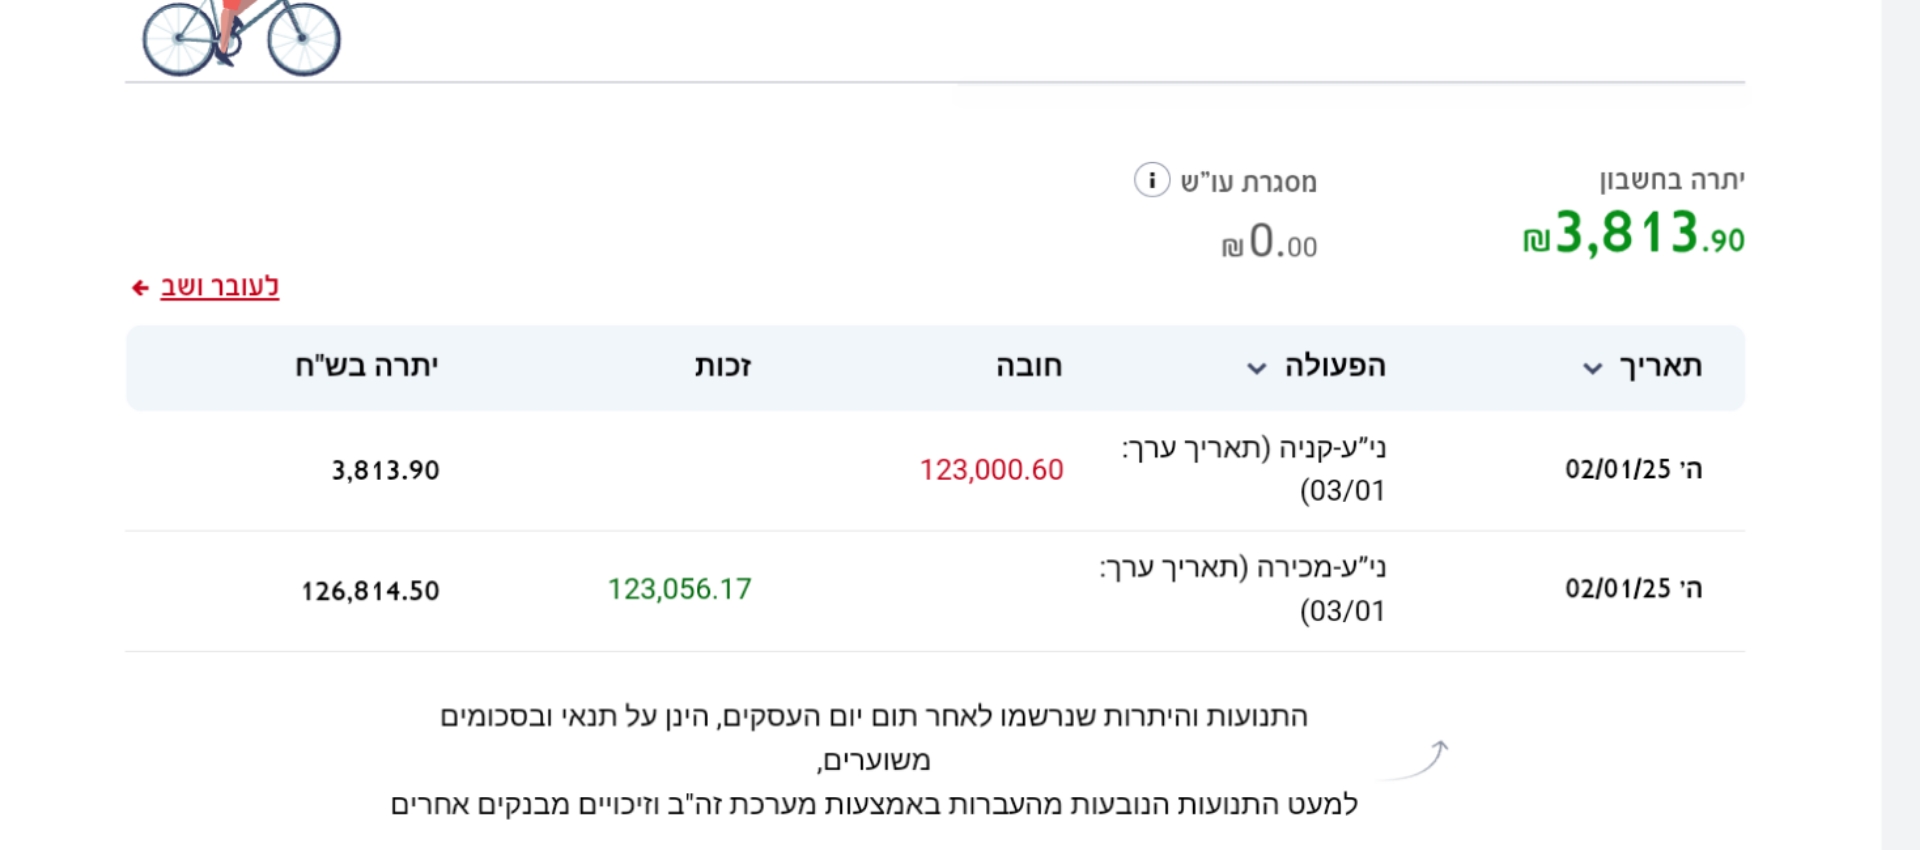1920x850 pixels.
Task: Select the יתרה בש"ח column header
Action: (x=366, y=366)
